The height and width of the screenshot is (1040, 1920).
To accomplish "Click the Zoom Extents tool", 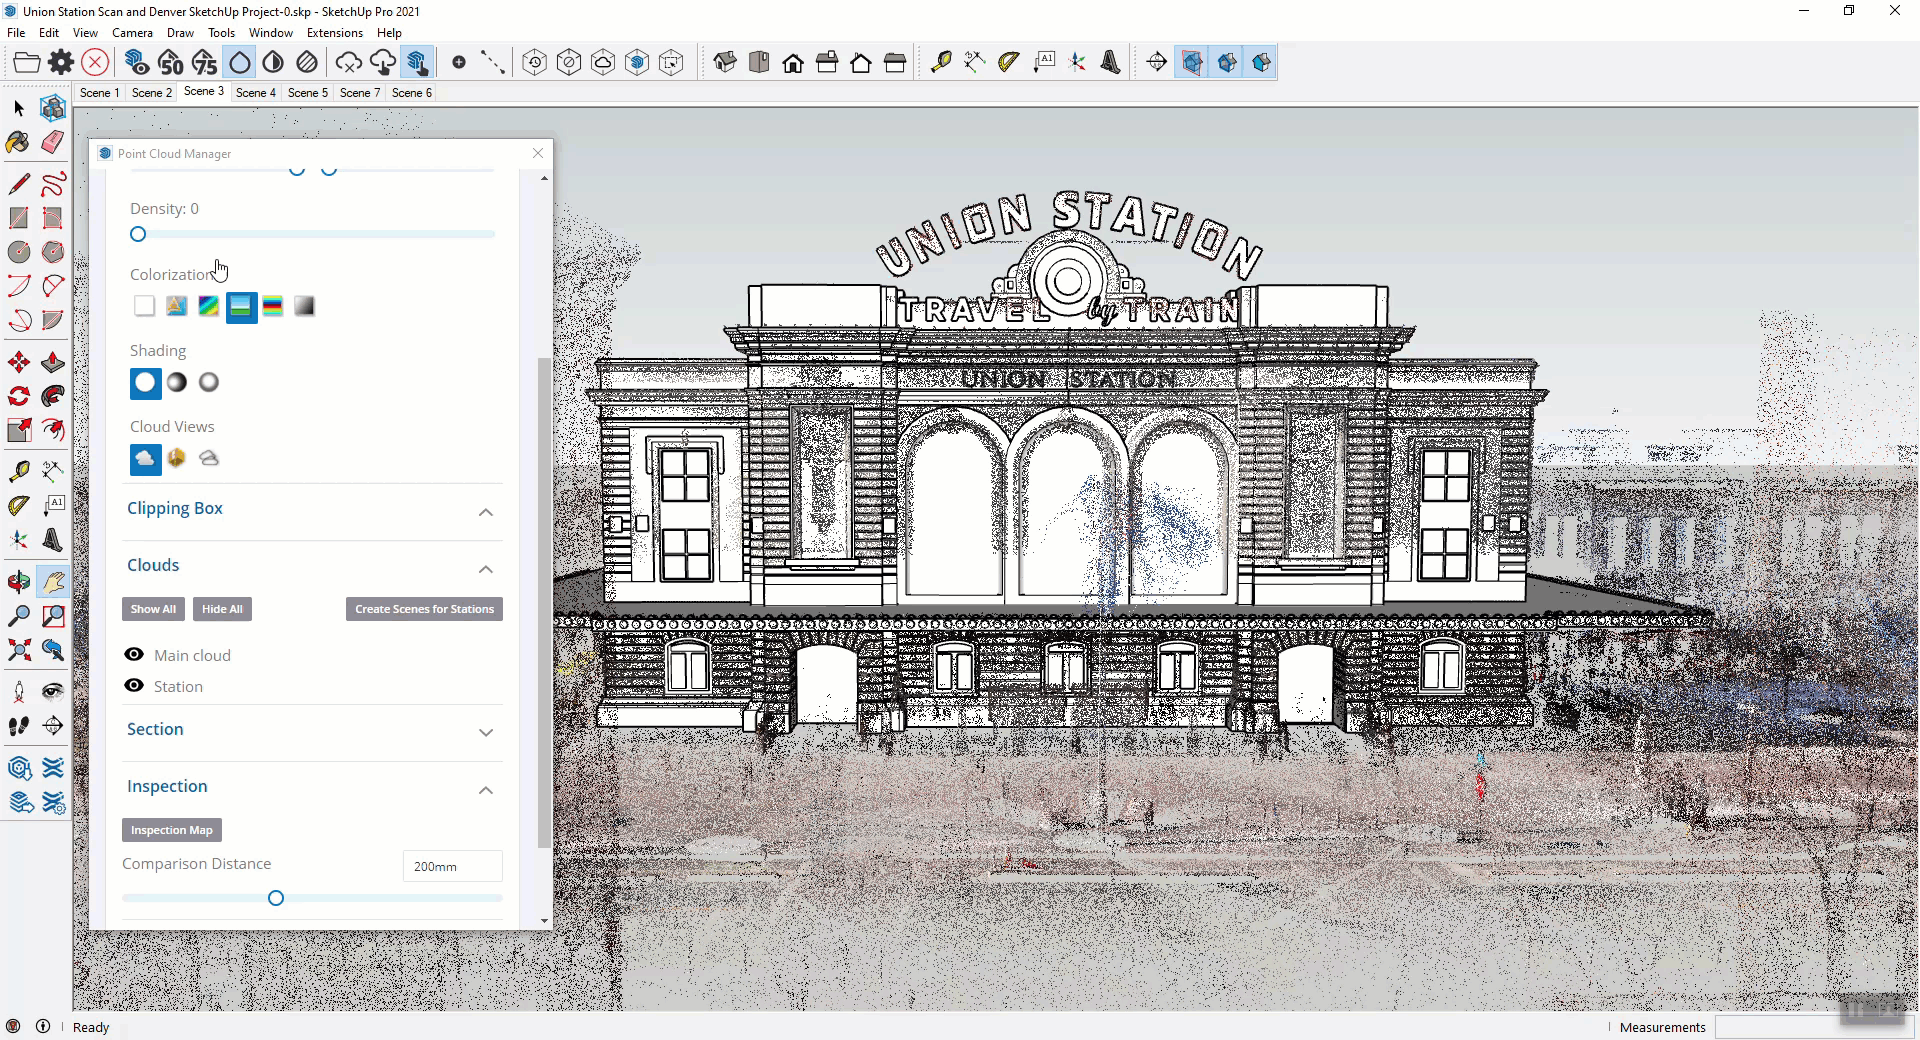I will 18,651.
